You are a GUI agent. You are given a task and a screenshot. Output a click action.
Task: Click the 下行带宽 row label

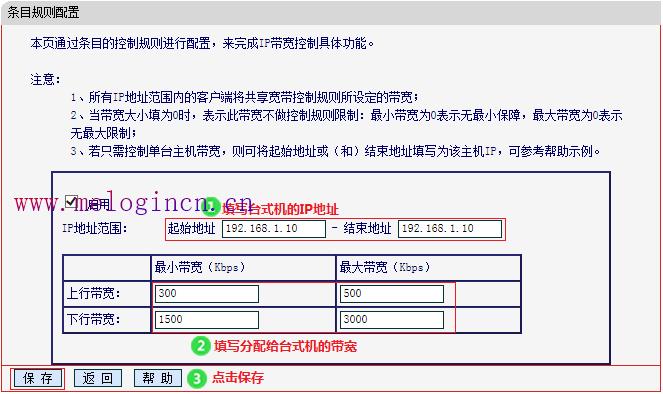93,319
